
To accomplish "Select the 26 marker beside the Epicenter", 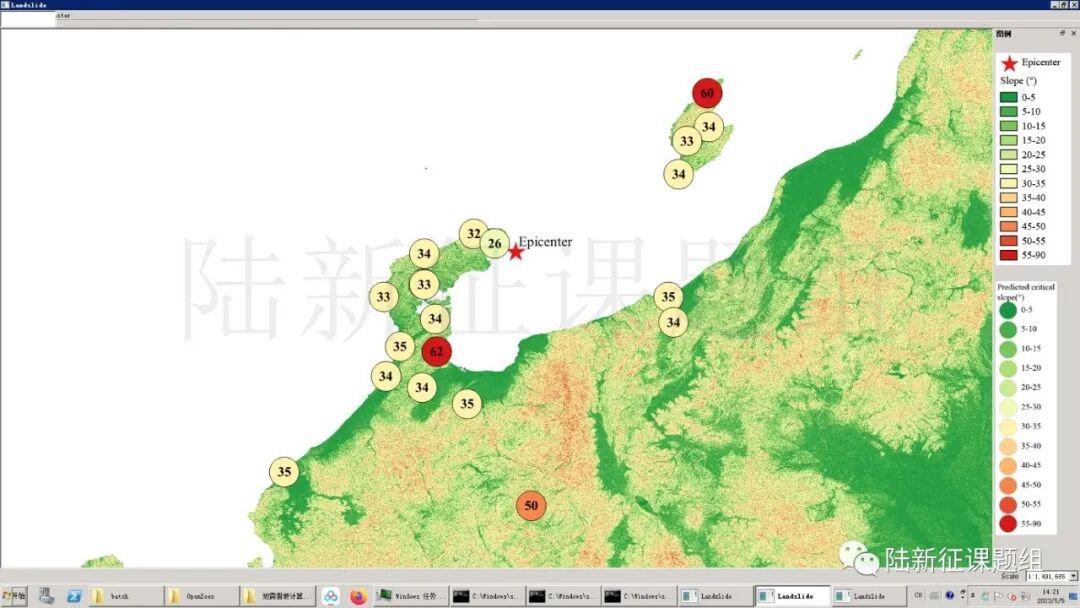I will pyautogui.click(x=494, y=243).
